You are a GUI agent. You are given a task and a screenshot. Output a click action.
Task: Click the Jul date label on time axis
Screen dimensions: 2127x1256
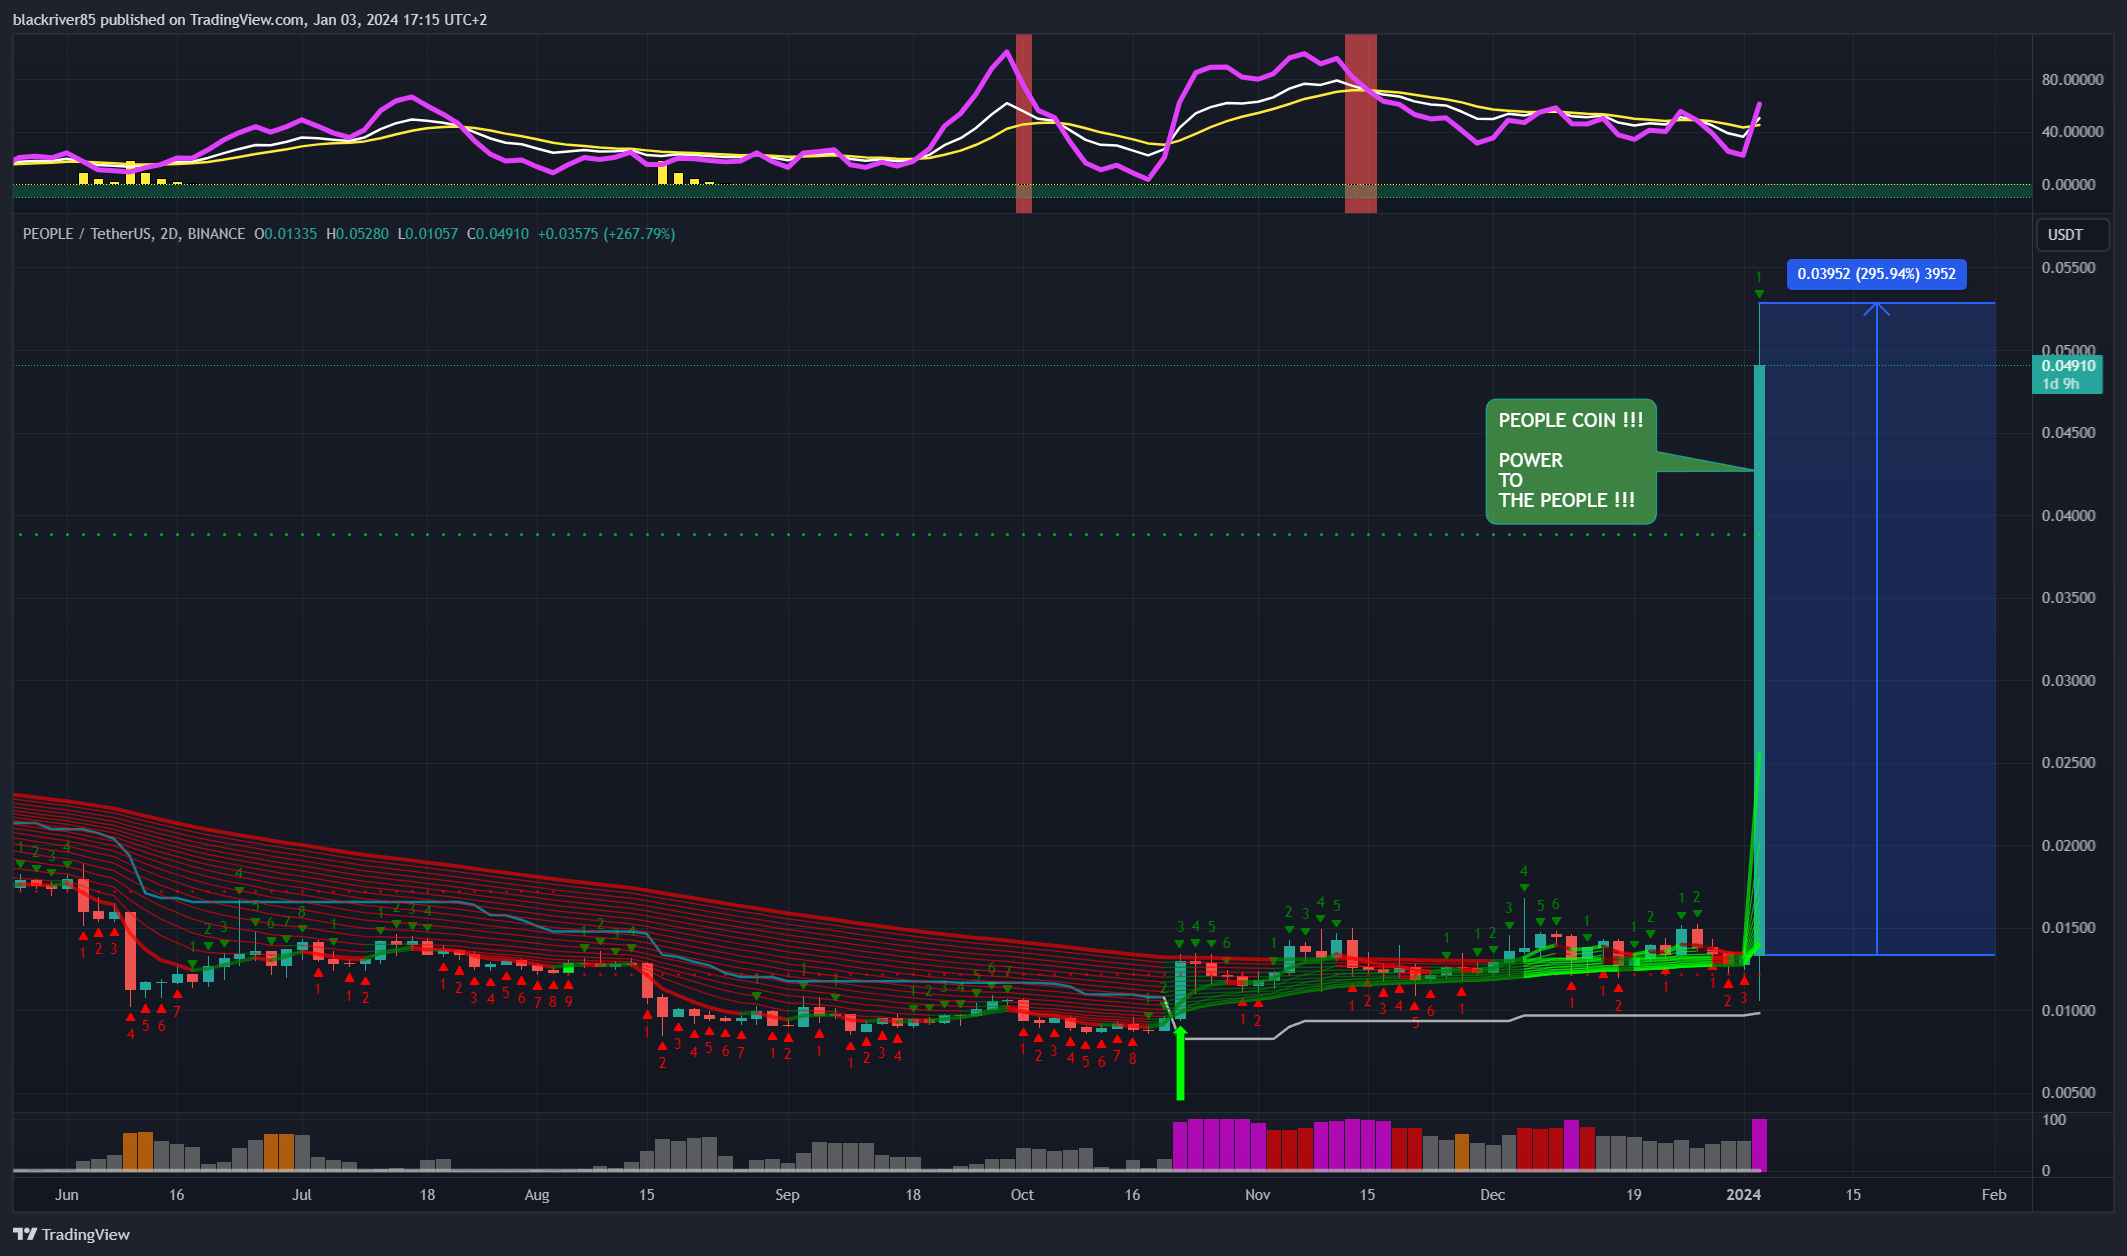(302, 1195)
